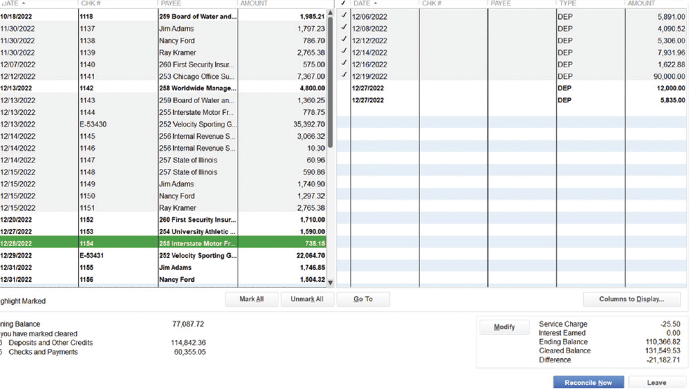Mark the 12,000.00 deposit as cleared

tap(344, 88)
